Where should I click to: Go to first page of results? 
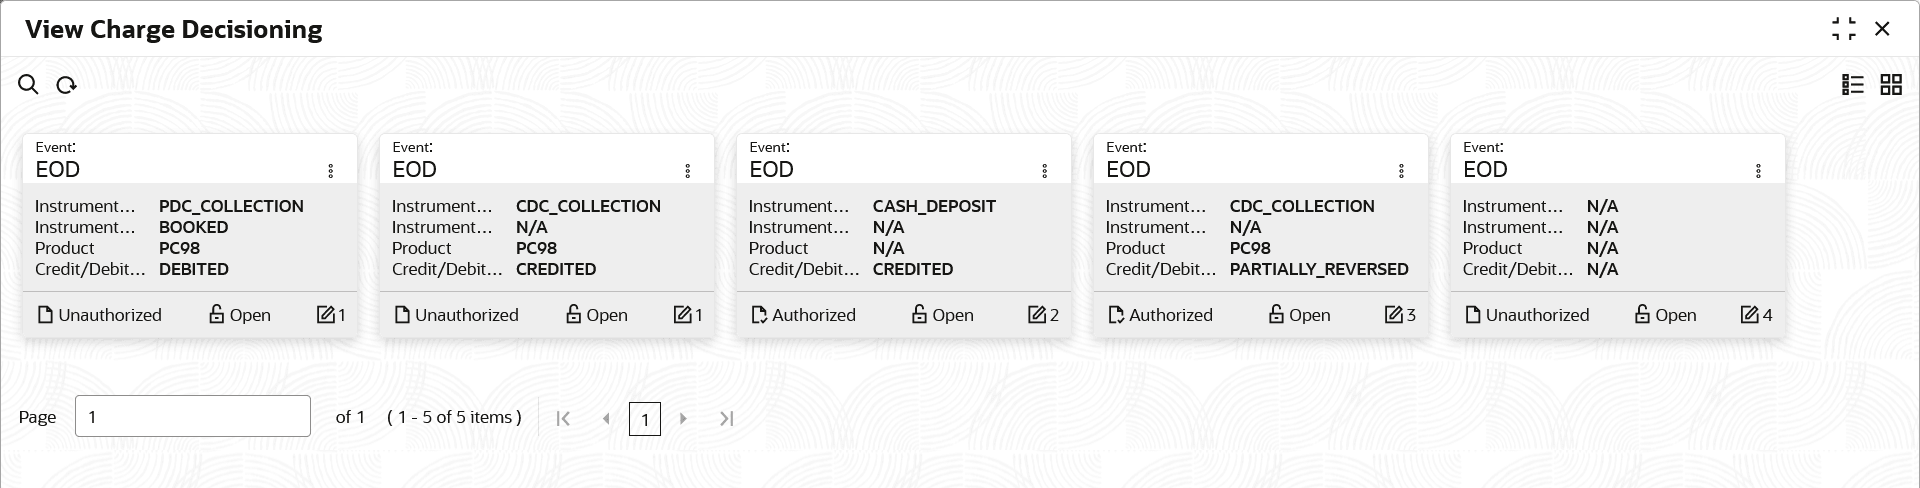[x=563, y=419]
